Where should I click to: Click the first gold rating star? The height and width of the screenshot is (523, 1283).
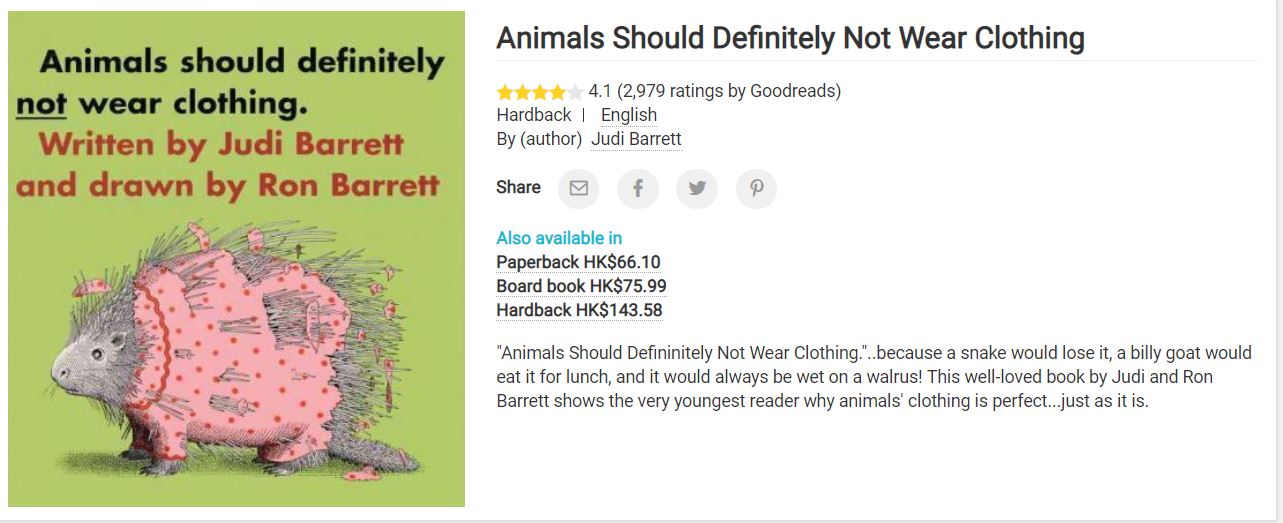[505, 92]
